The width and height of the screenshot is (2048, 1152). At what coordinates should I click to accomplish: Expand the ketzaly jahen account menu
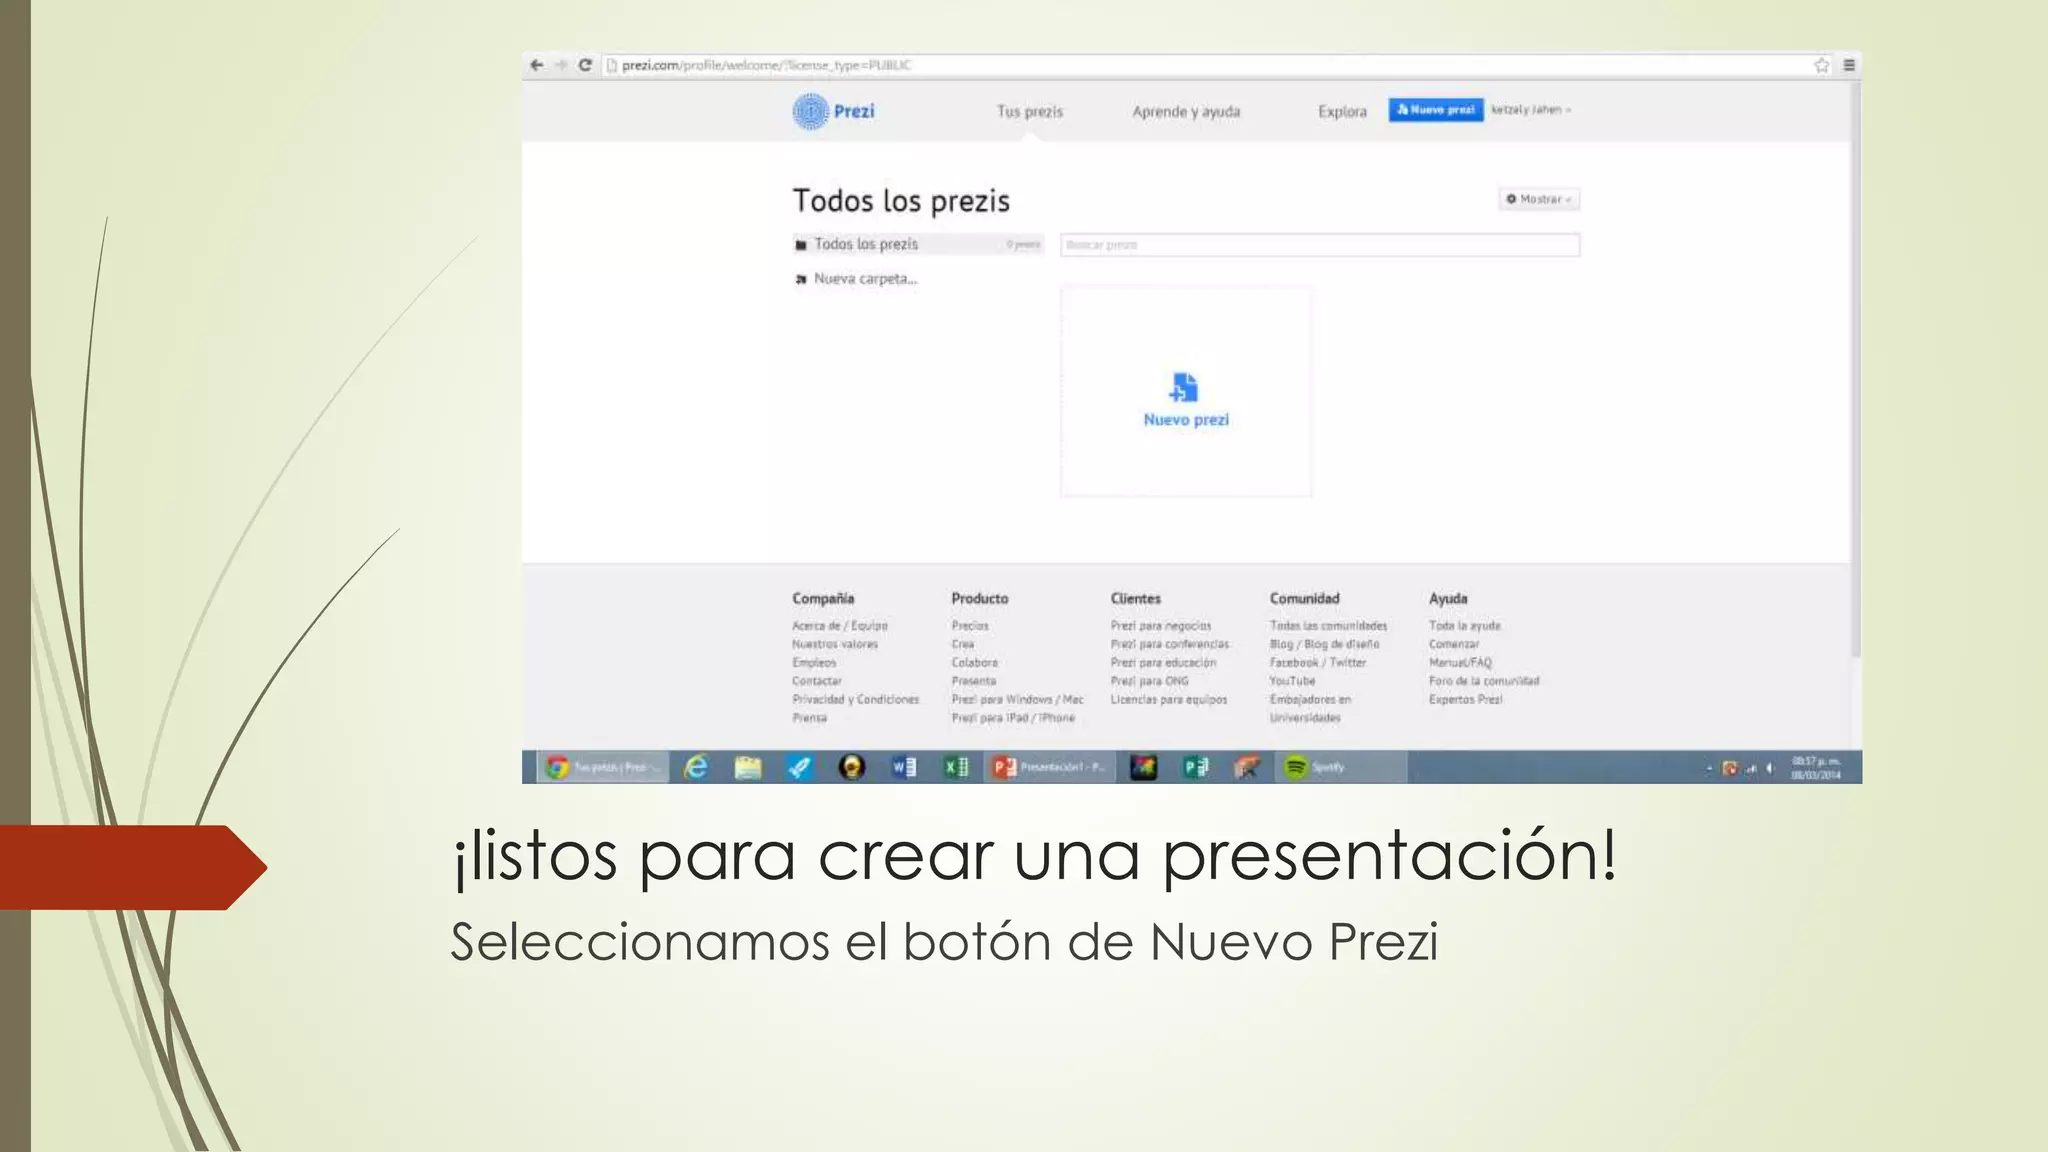1531,110
